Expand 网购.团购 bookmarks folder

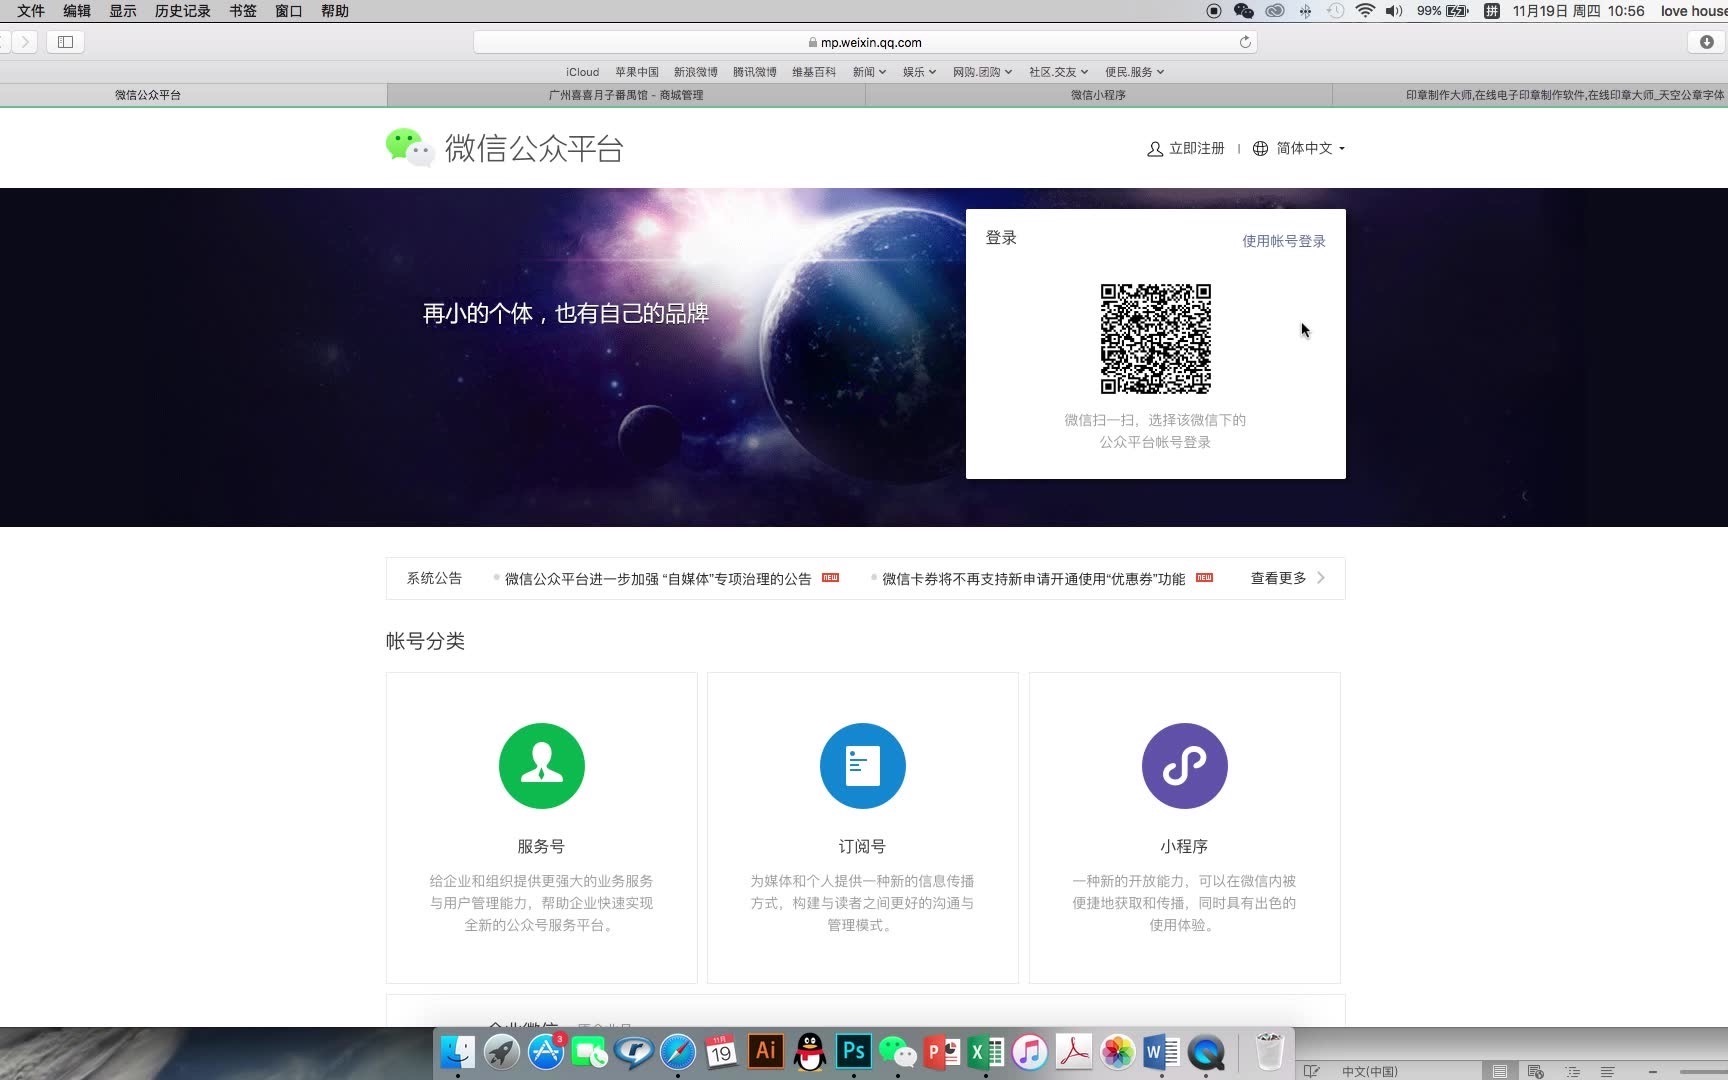click(x=982, y=72)
